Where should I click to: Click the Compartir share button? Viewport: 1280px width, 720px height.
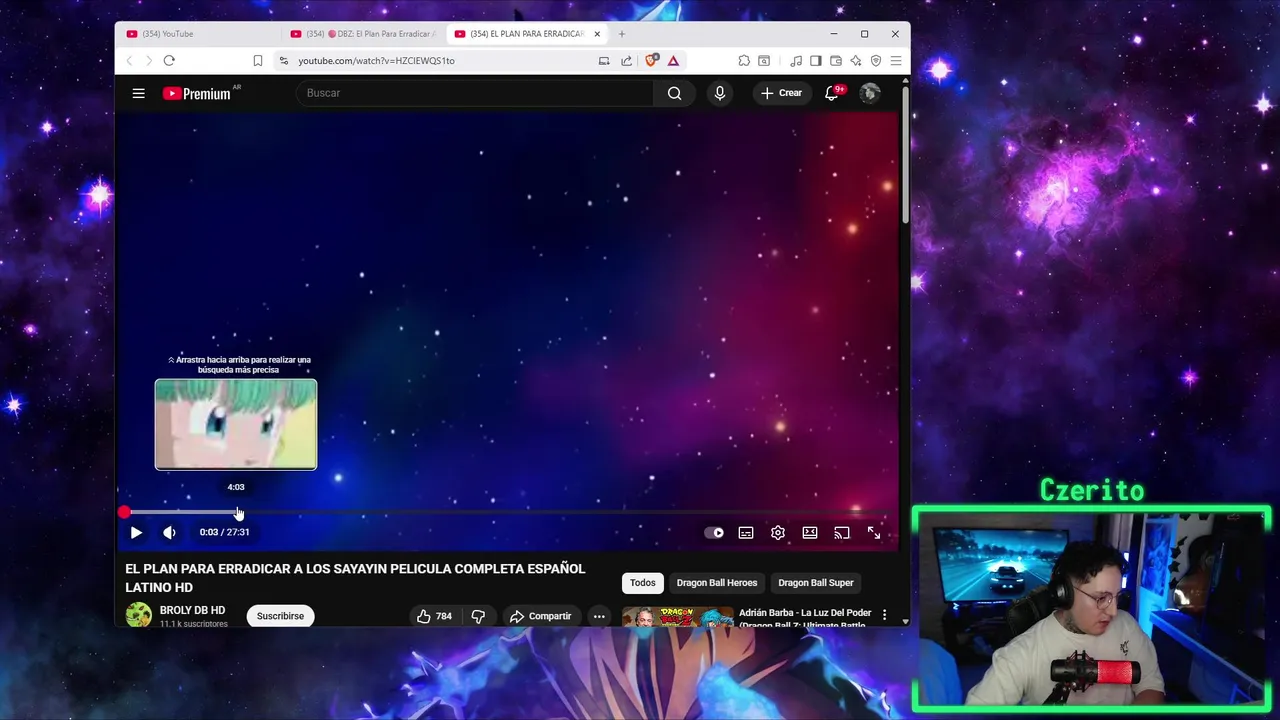click(540, 616)
